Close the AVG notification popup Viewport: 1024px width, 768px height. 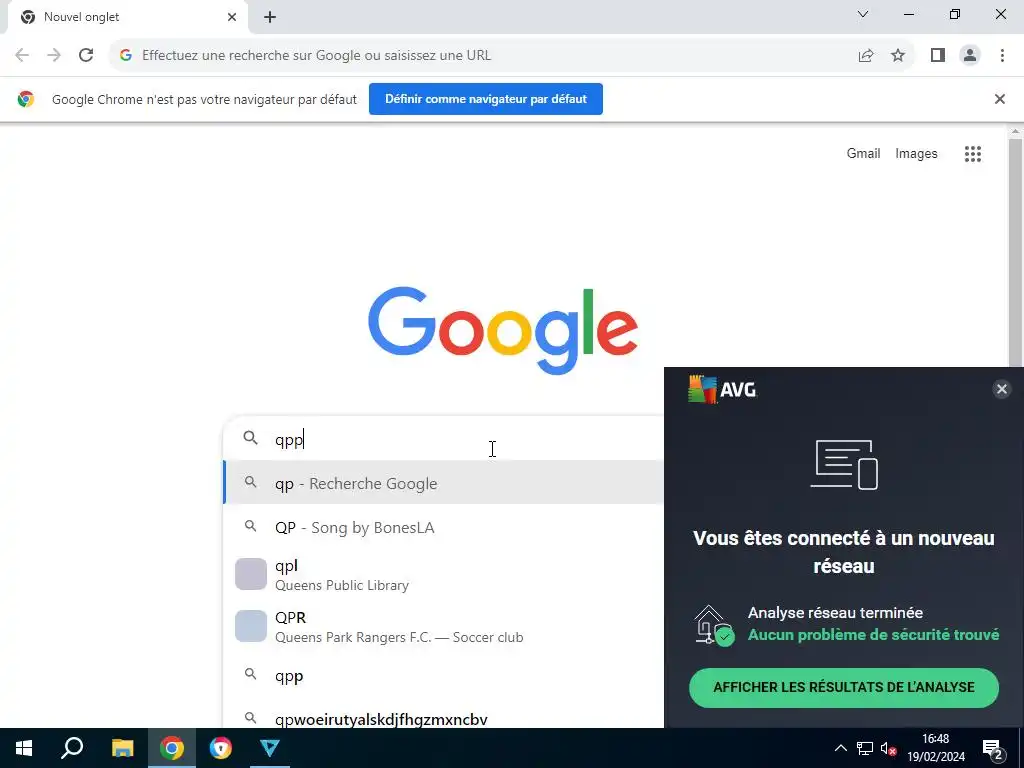(x=1001, y=389)
